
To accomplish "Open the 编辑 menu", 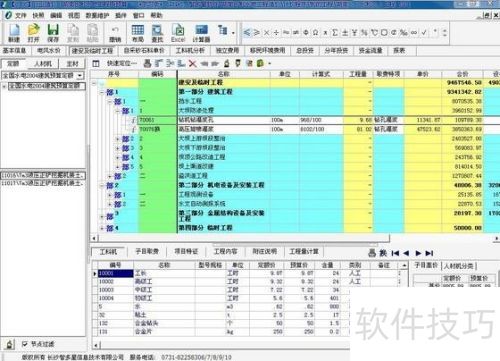I will click(56, 15).
